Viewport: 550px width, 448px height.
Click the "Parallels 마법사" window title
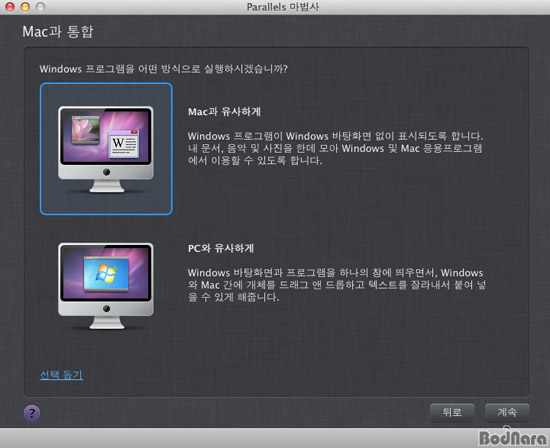pyautogui.click(x=283, y=7)
